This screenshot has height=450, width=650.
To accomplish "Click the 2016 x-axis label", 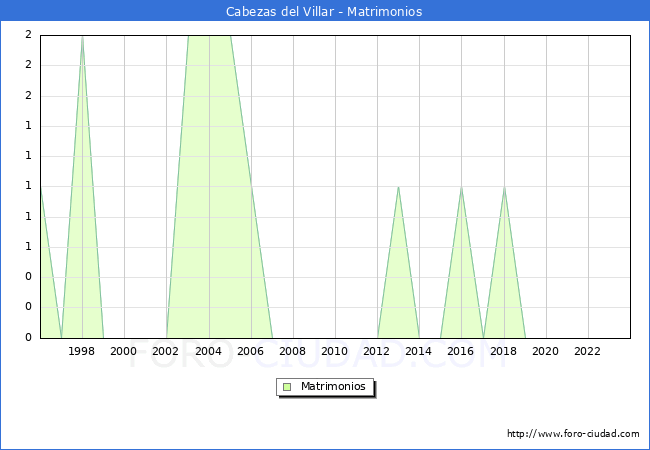I will click(461, 351).
